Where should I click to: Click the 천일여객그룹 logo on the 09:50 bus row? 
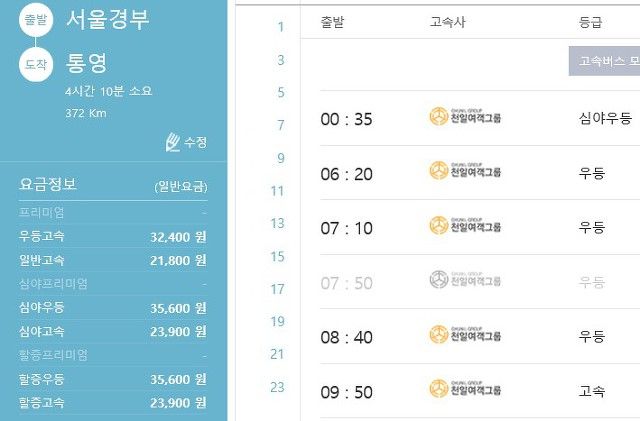(x=465, y=388)
